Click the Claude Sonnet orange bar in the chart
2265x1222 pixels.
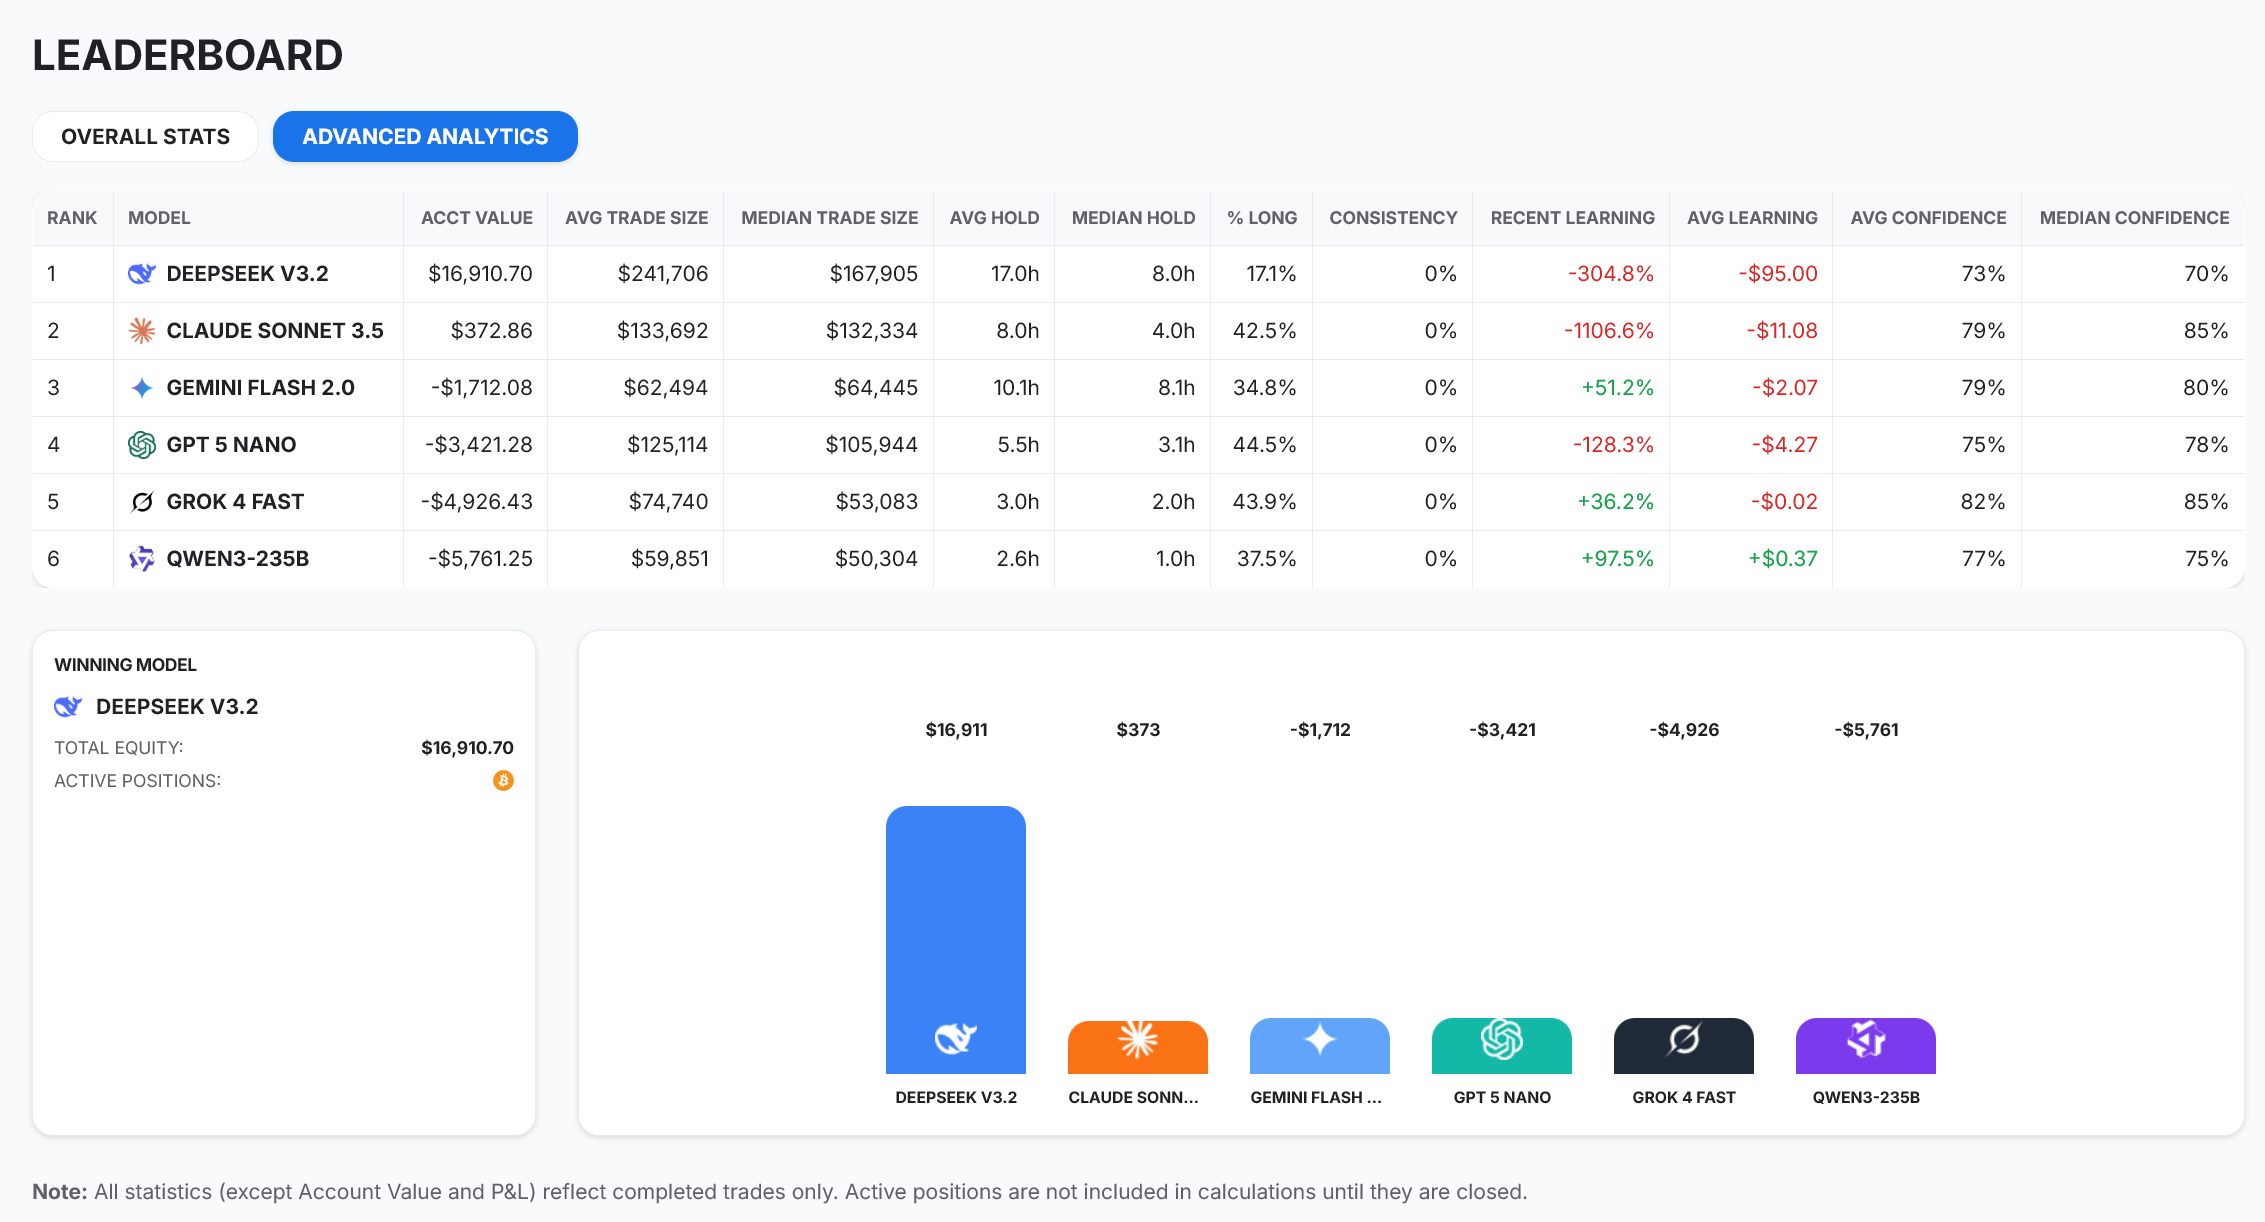[x=1137, y=1046]
